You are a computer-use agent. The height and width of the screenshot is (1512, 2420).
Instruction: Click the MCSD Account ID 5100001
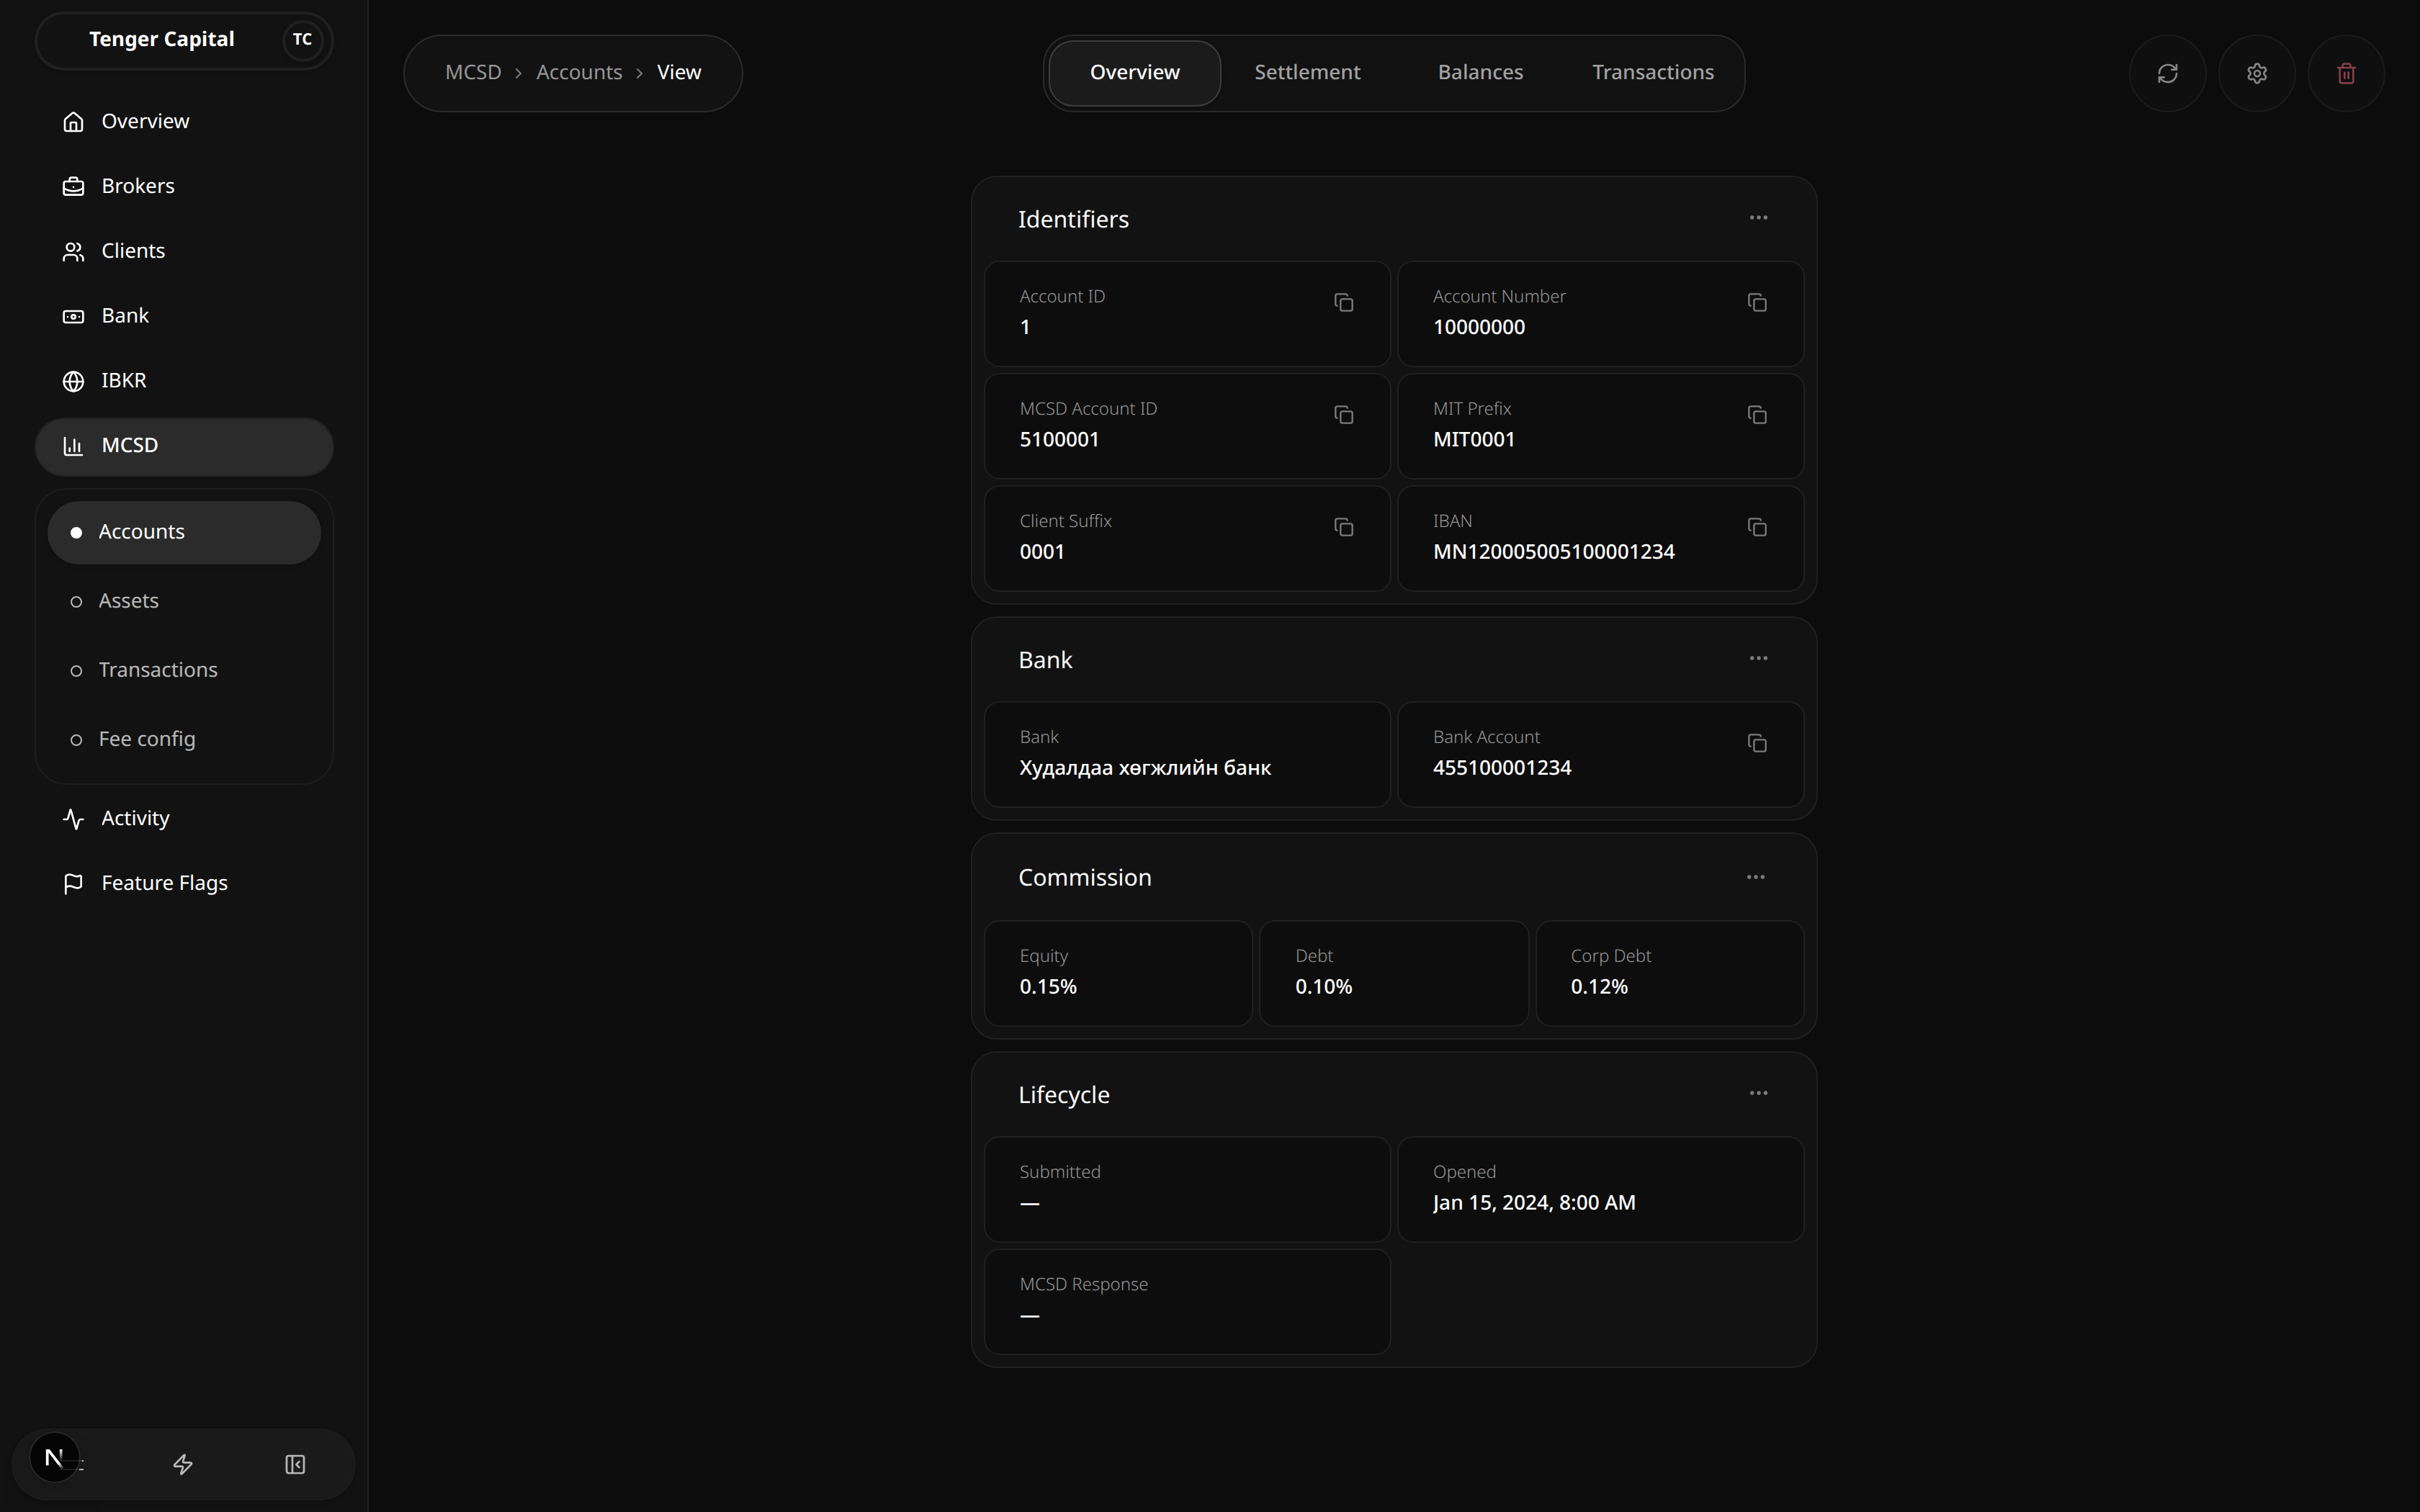[1059, 440]
